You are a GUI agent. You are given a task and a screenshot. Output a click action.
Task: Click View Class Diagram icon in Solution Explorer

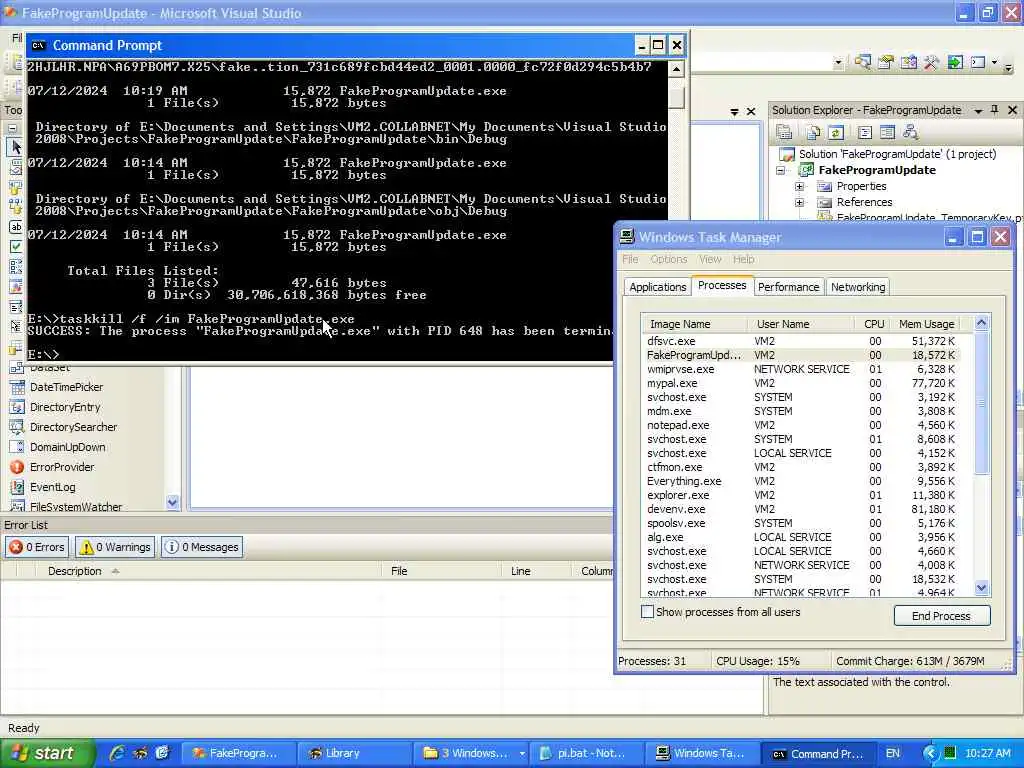click(910, 133)
